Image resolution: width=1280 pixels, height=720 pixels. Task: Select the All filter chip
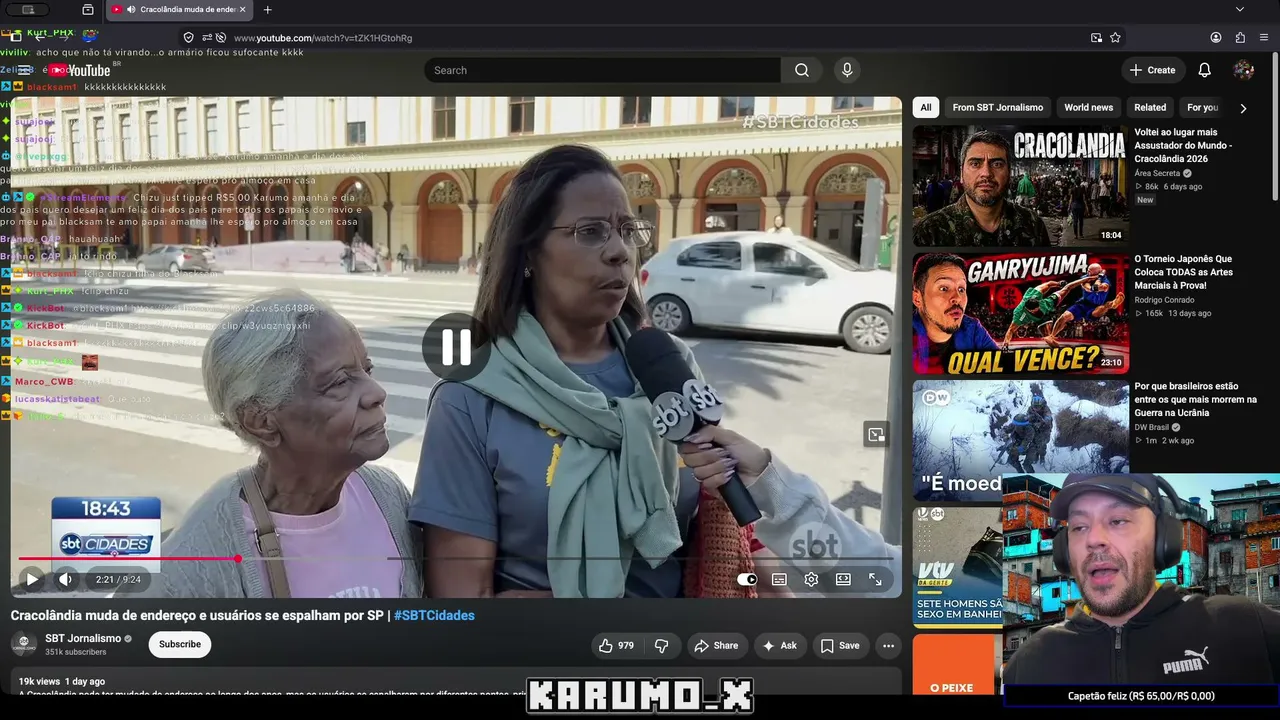point(926,108)
